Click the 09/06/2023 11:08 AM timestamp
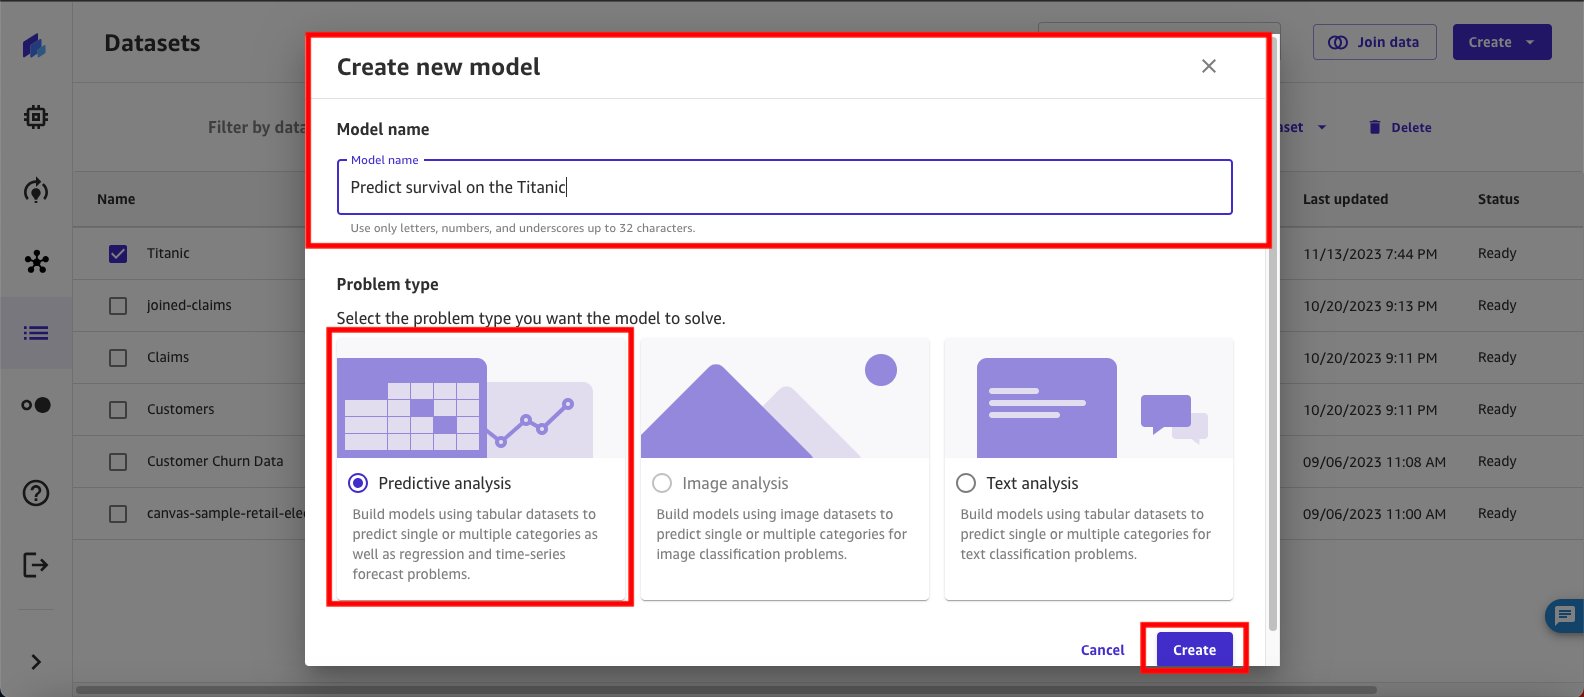The height and width of the screenshot is (697, 1584). [x=1374, y=462]
